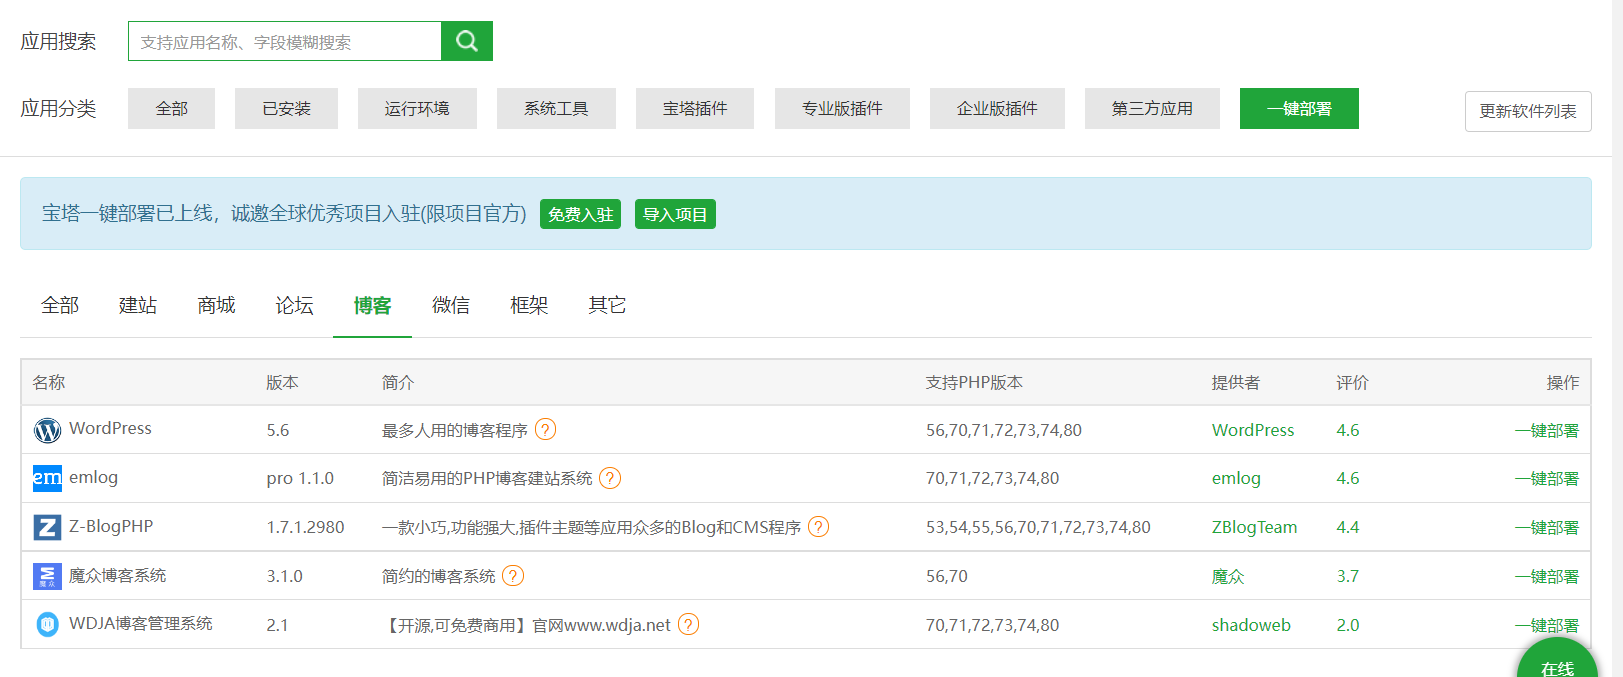1623x677 pixels.
Task: Click Z-BlogPHP rating 4.4
Action: coord(1348,527)
